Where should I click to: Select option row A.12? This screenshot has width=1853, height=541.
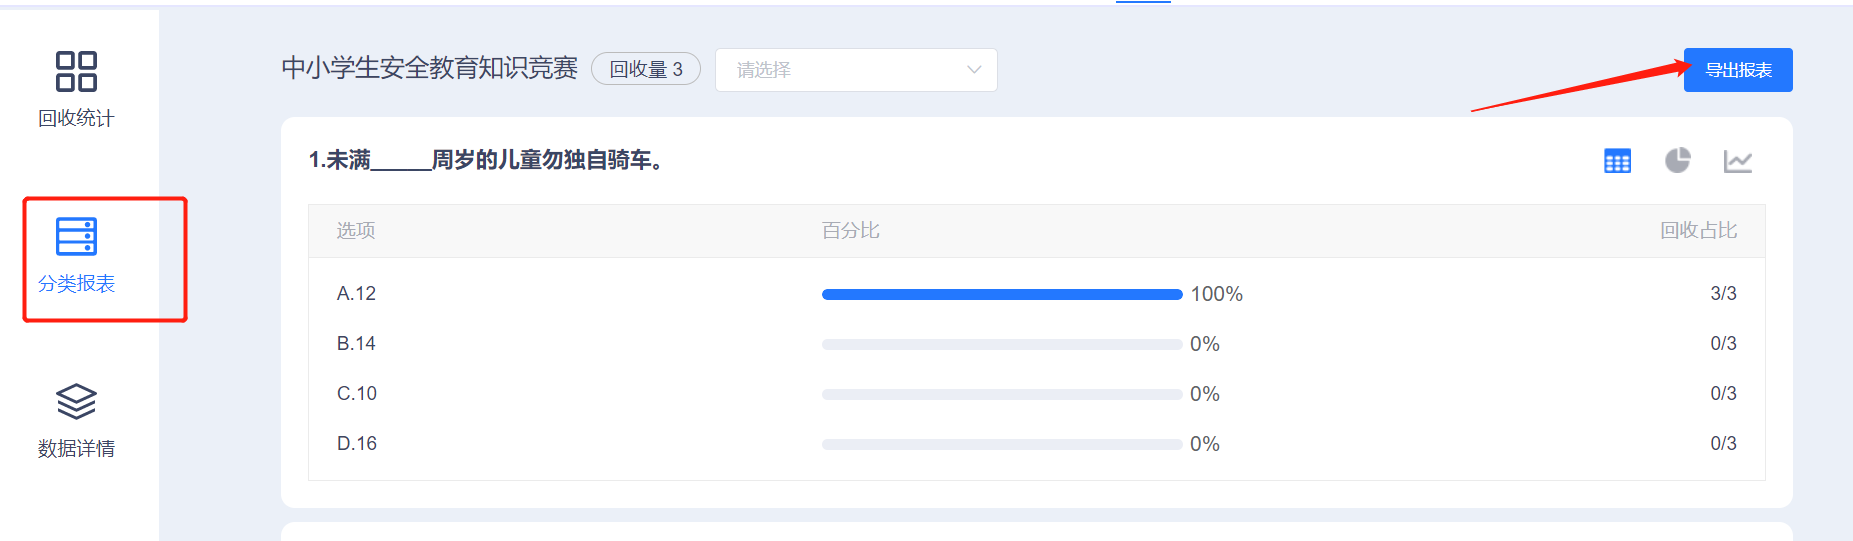1037,294
